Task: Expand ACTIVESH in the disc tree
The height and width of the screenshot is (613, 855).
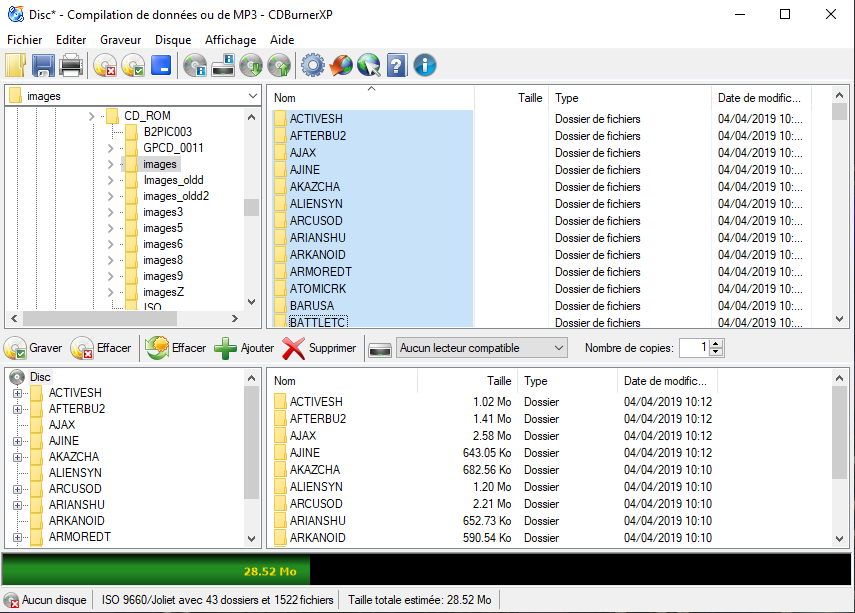Action: [17, 393]
